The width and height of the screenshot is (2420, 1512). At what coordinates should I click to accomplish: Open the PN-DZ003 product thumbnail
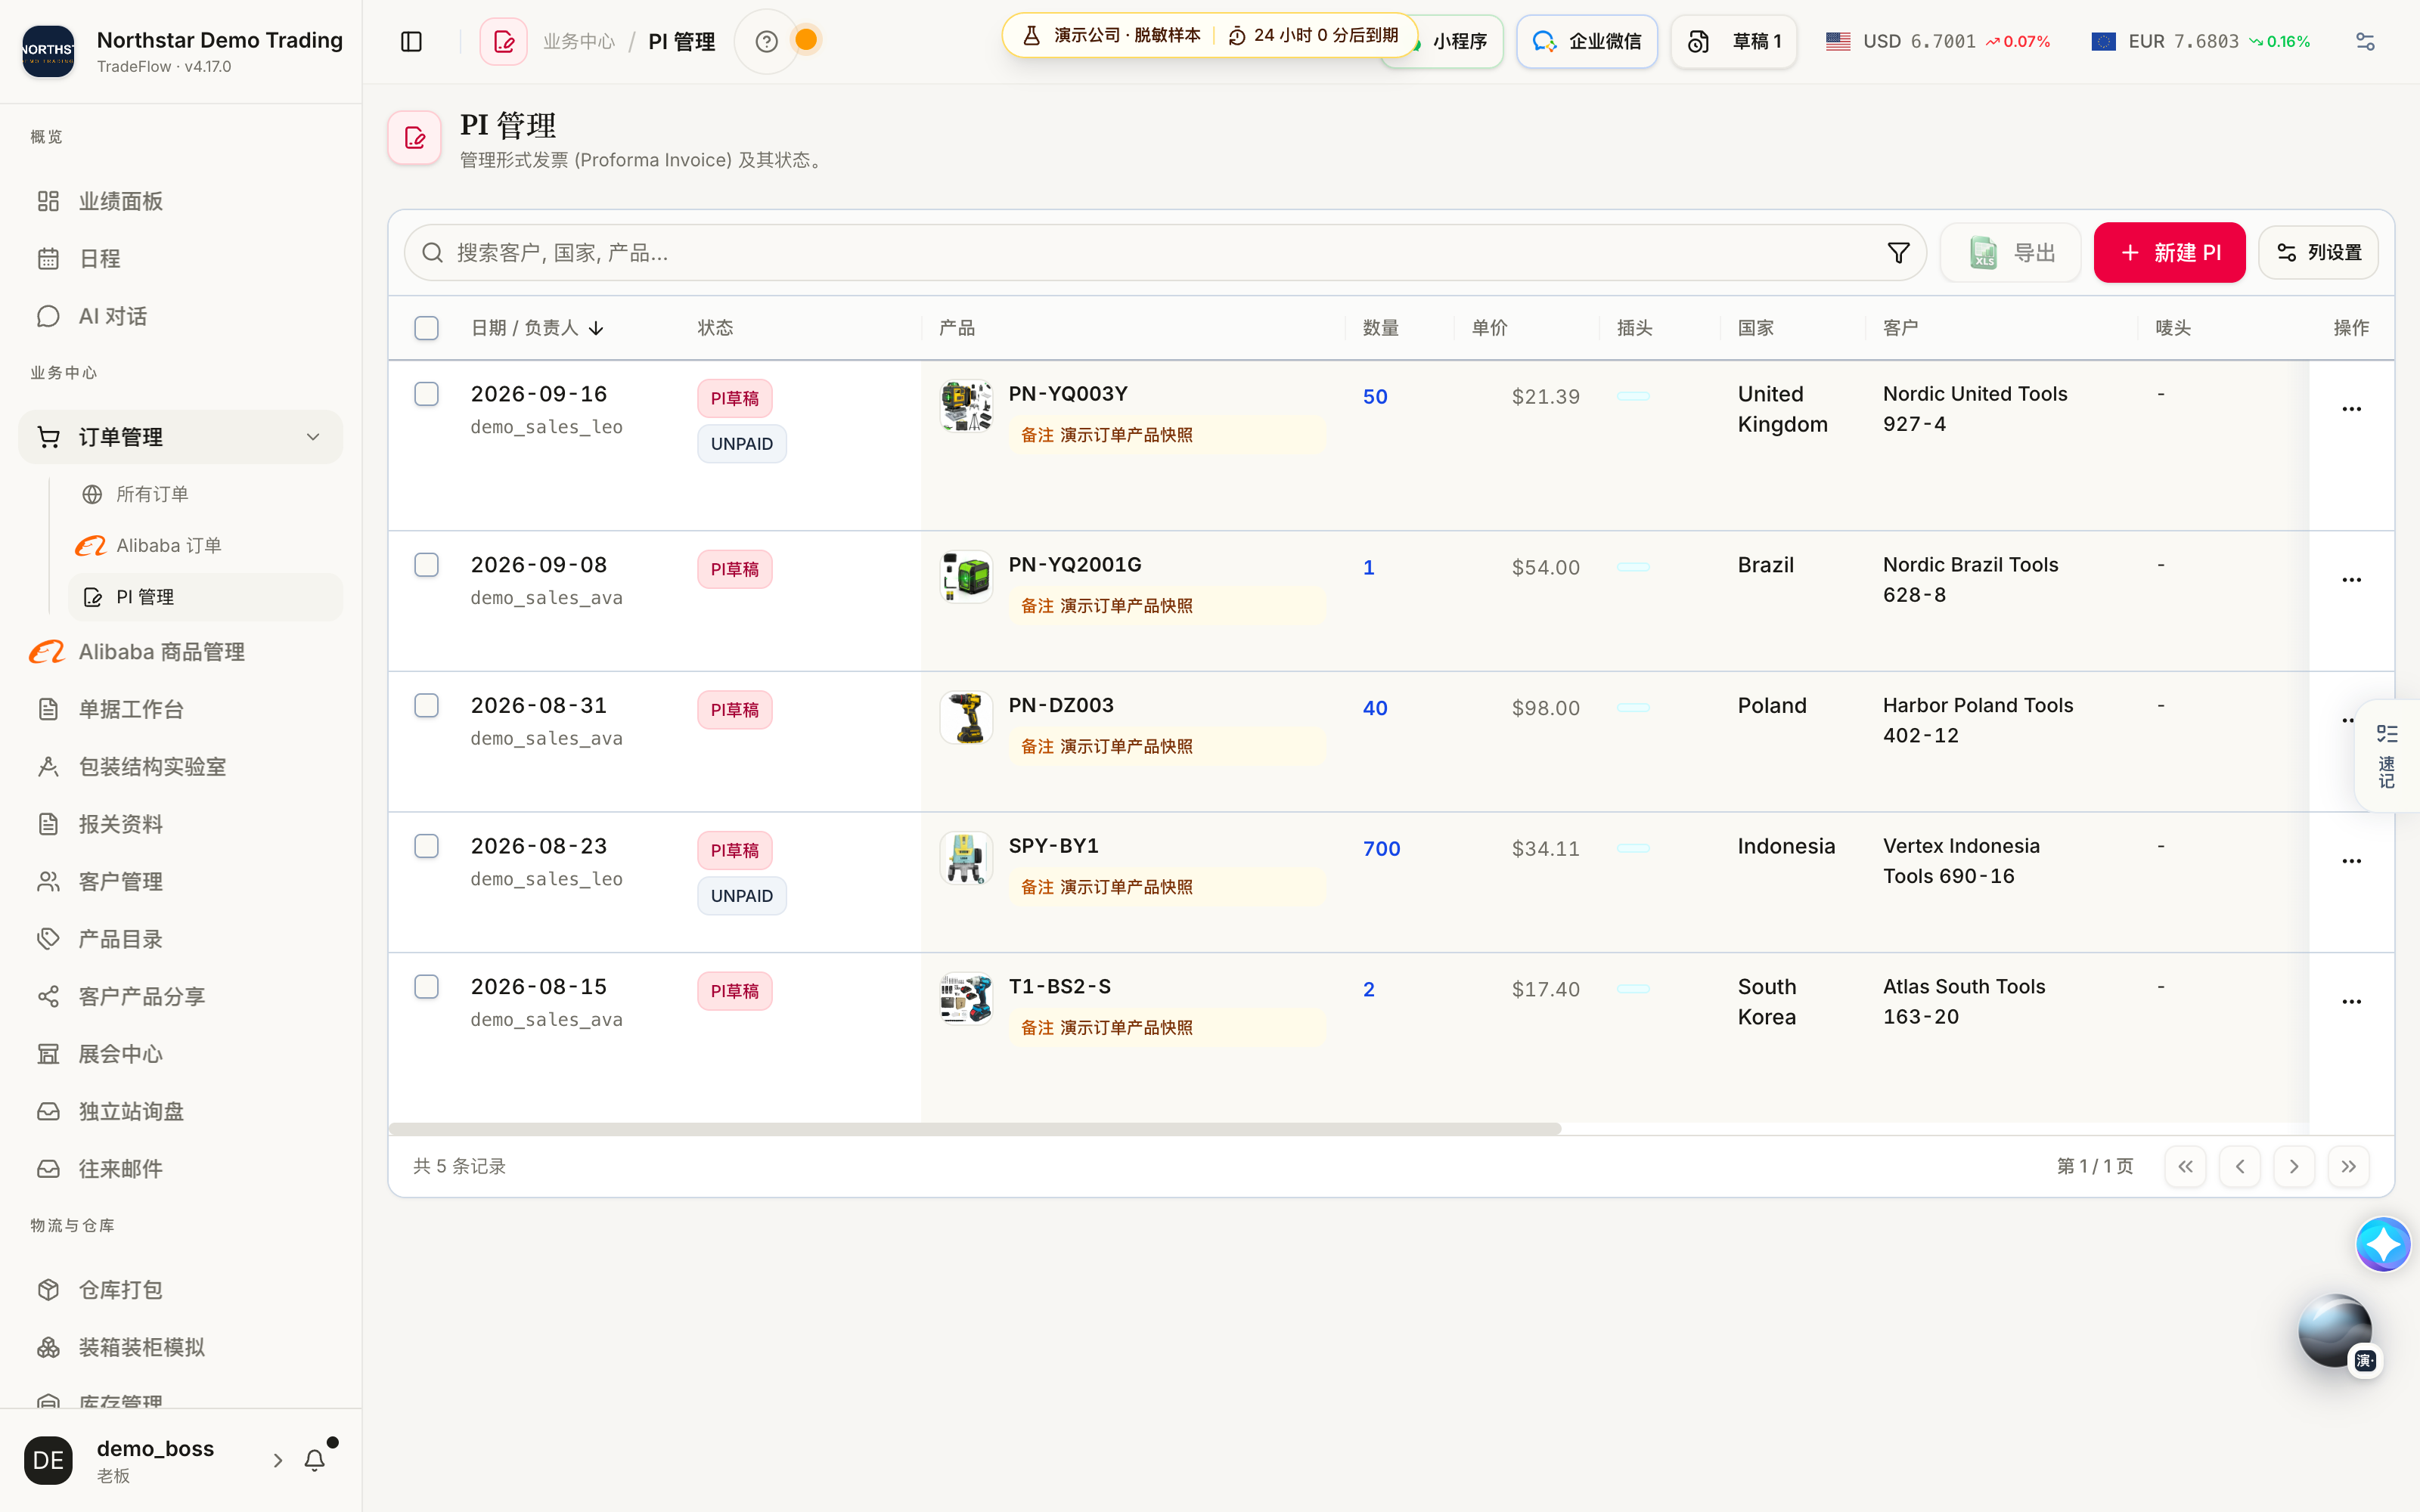(x=966, y=718)
